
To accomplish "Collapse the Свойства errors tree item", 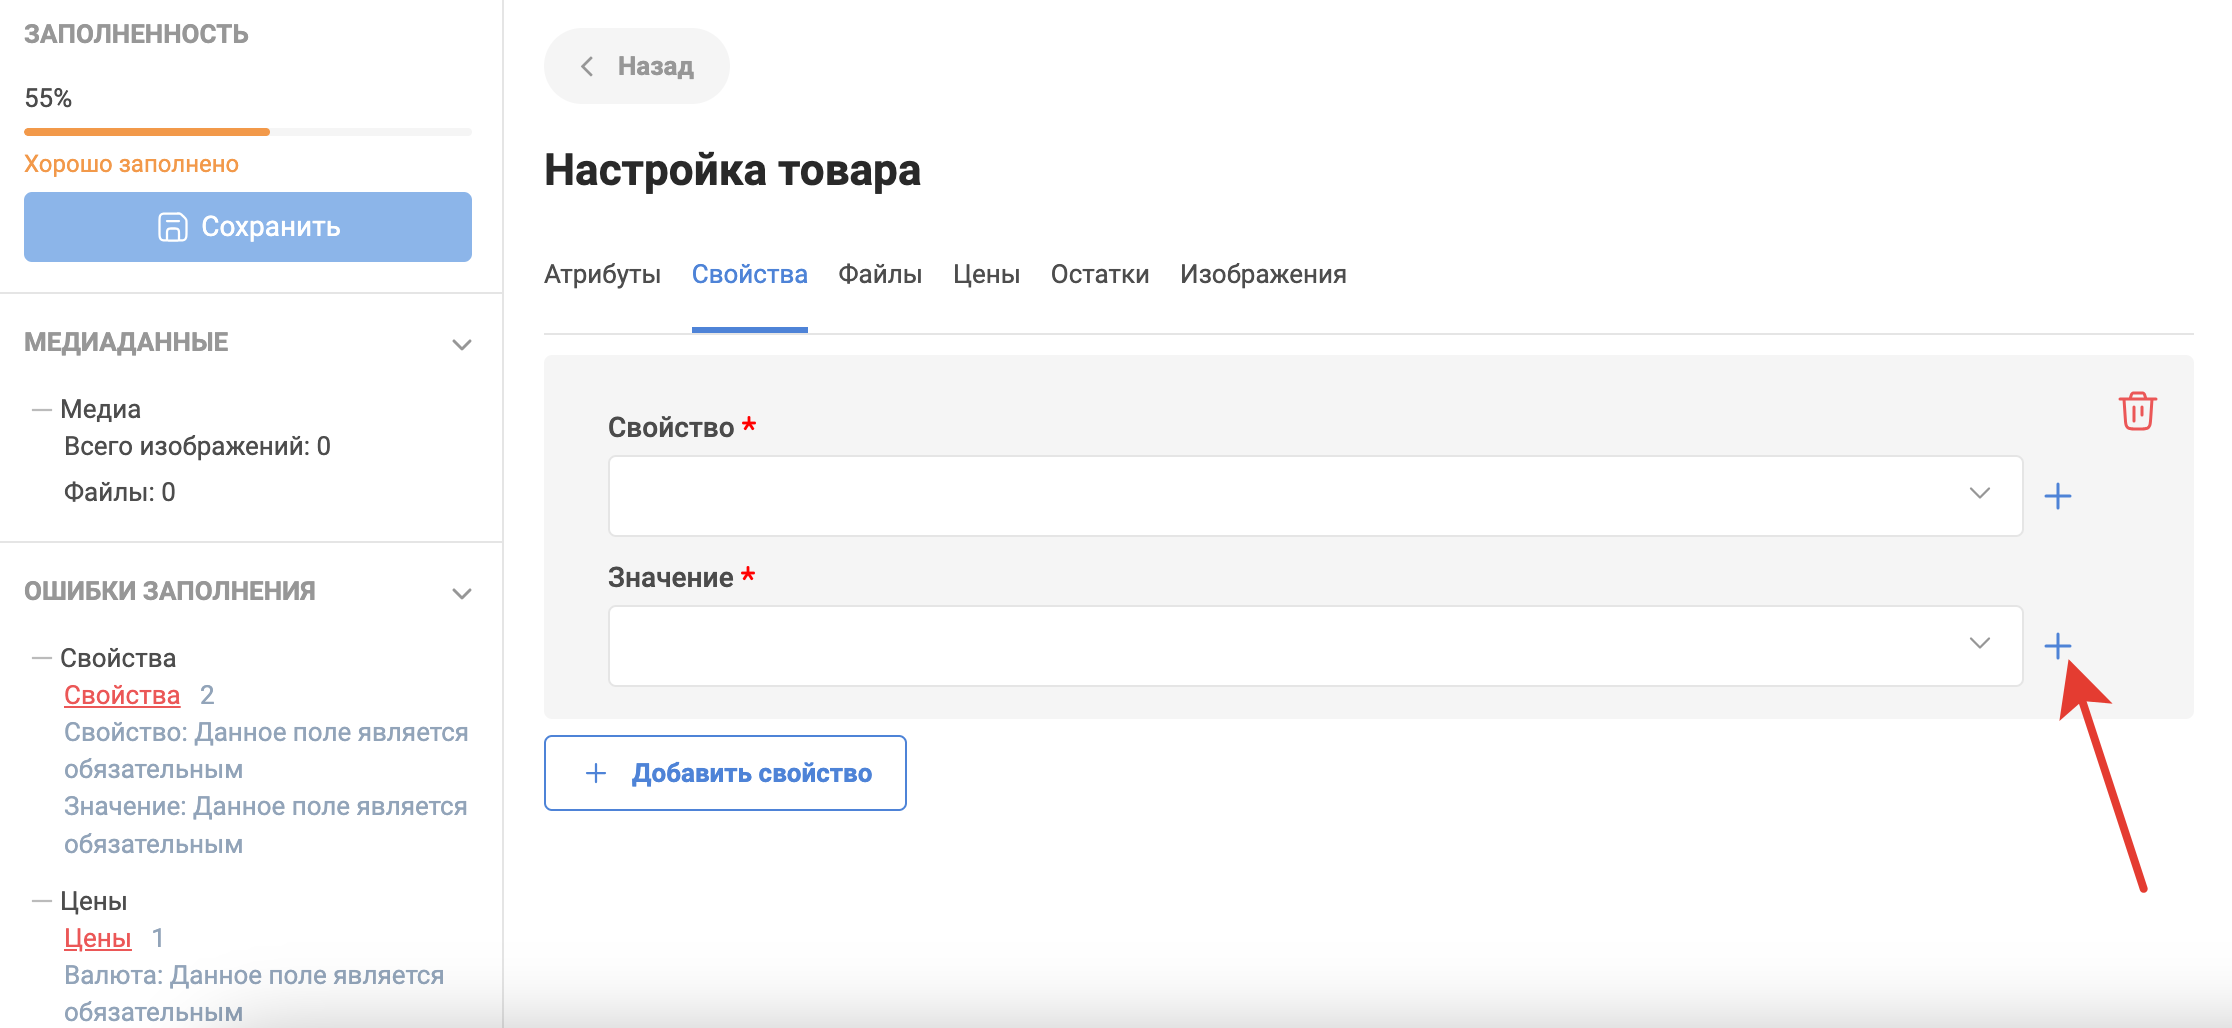I will (42, 658).
